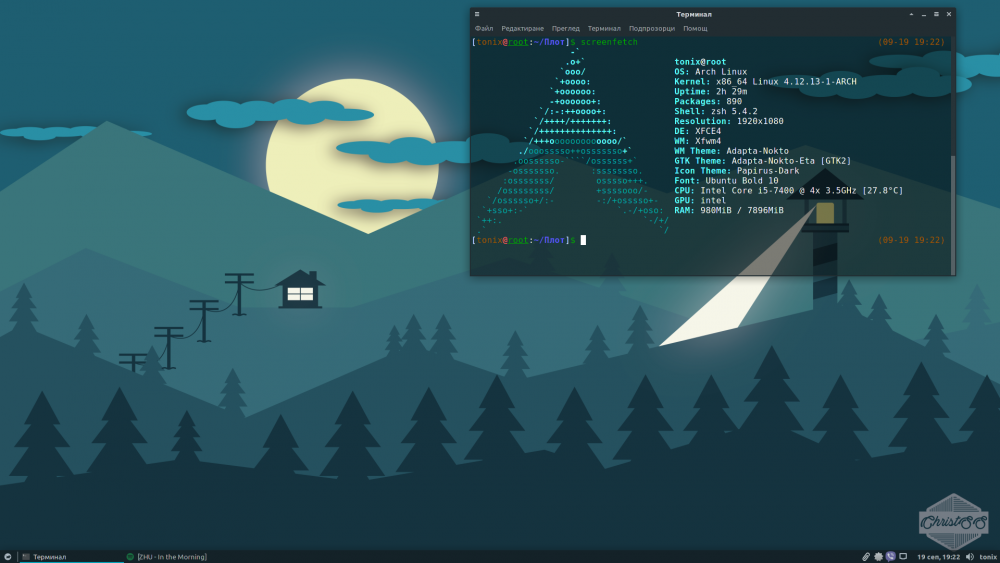Click the Терминал window title

tap(694, 14)
